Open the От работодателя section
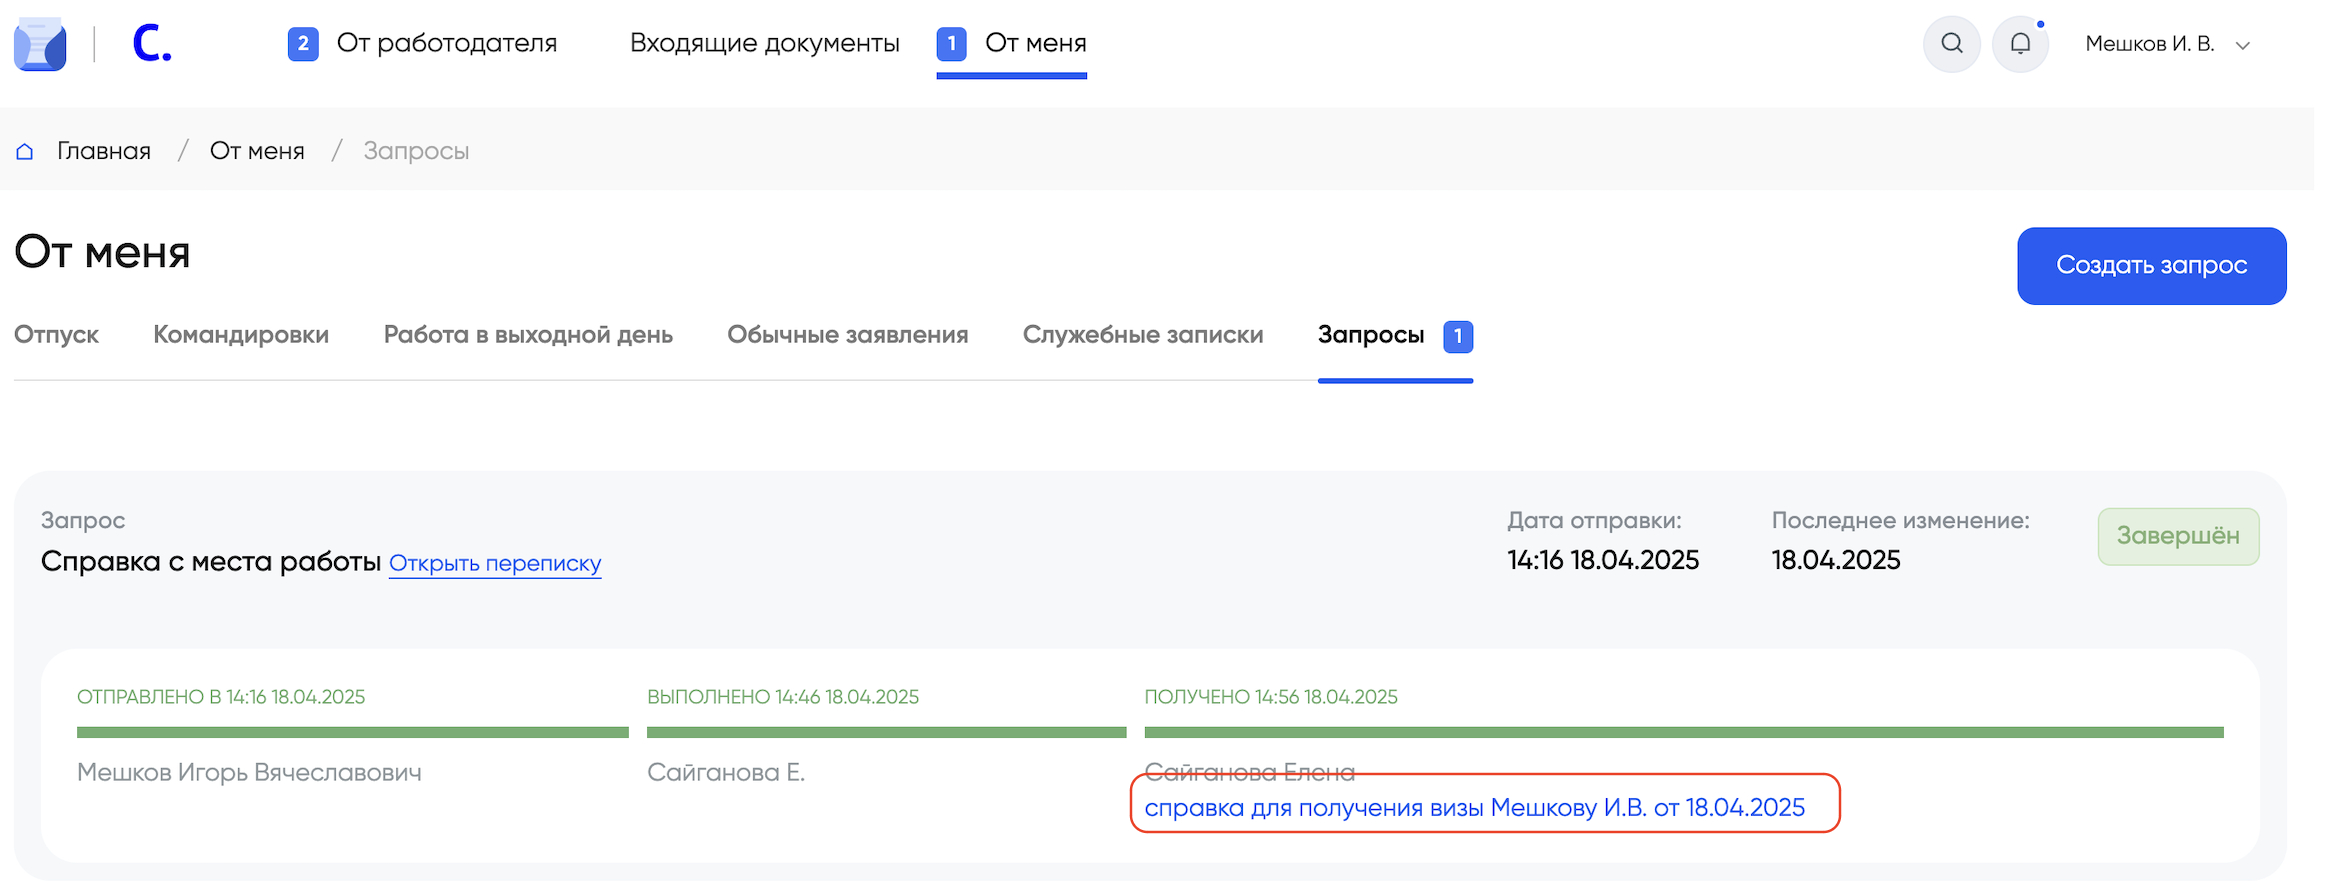 (446, 44)
